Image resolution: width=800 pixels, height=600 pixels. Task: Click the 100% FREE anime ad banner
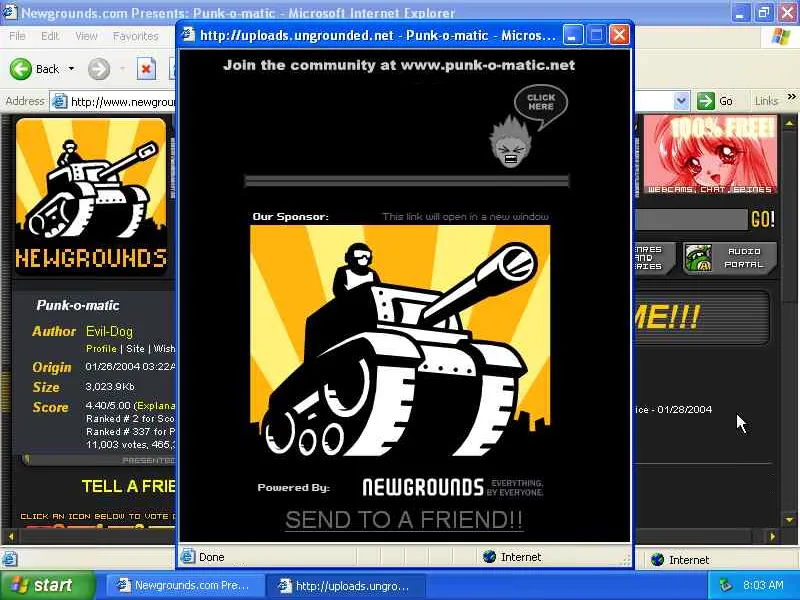[x=710, y=155]
